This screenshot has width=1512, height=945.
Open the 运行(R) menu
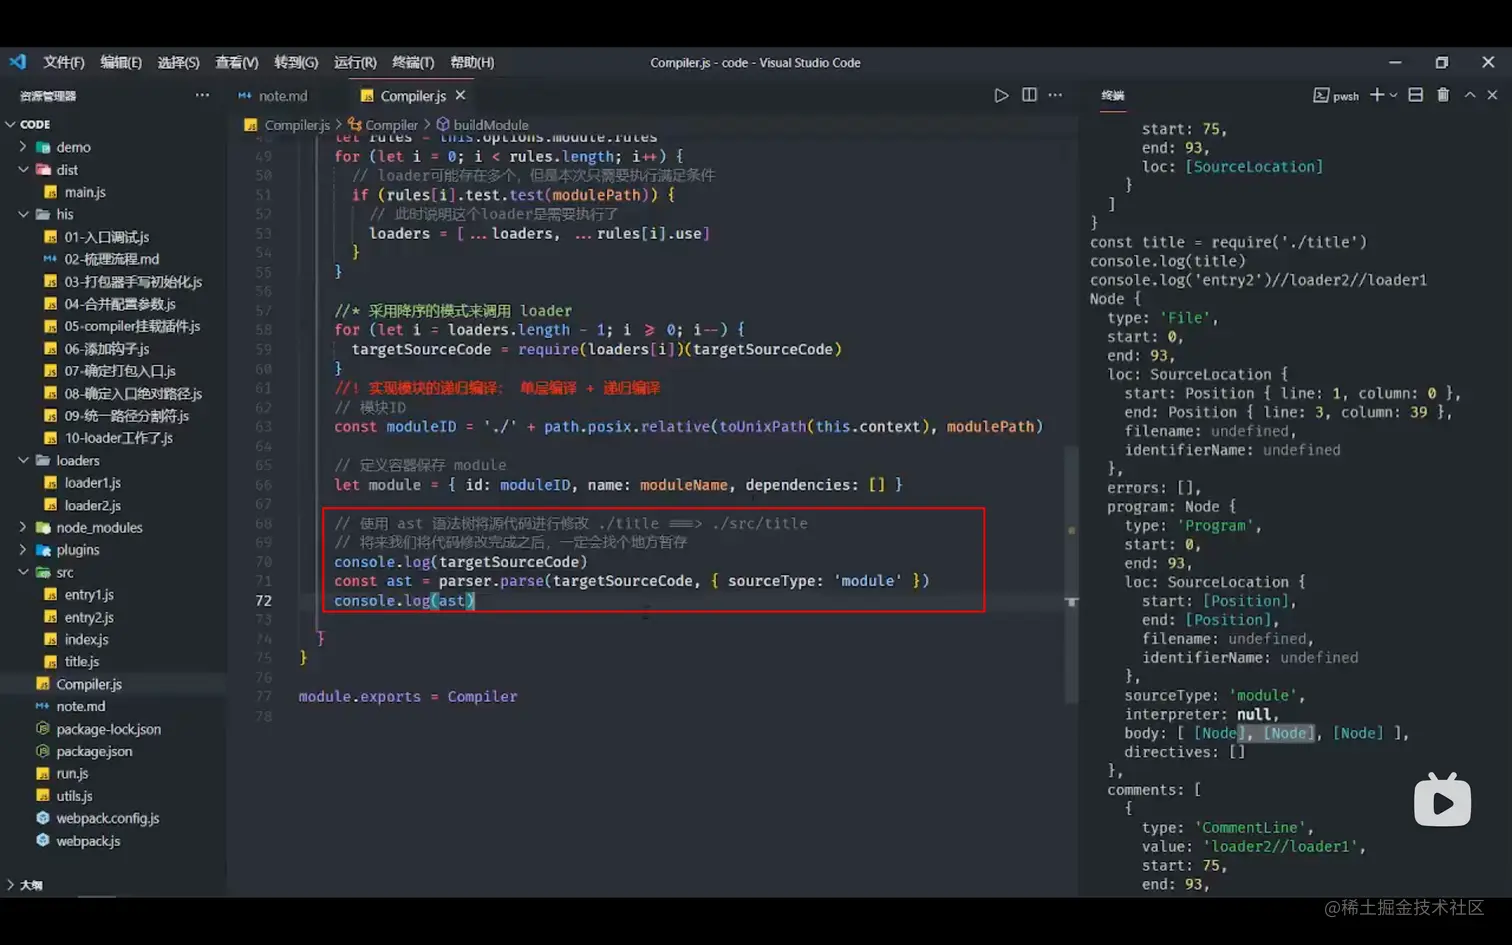coord(355,62)
